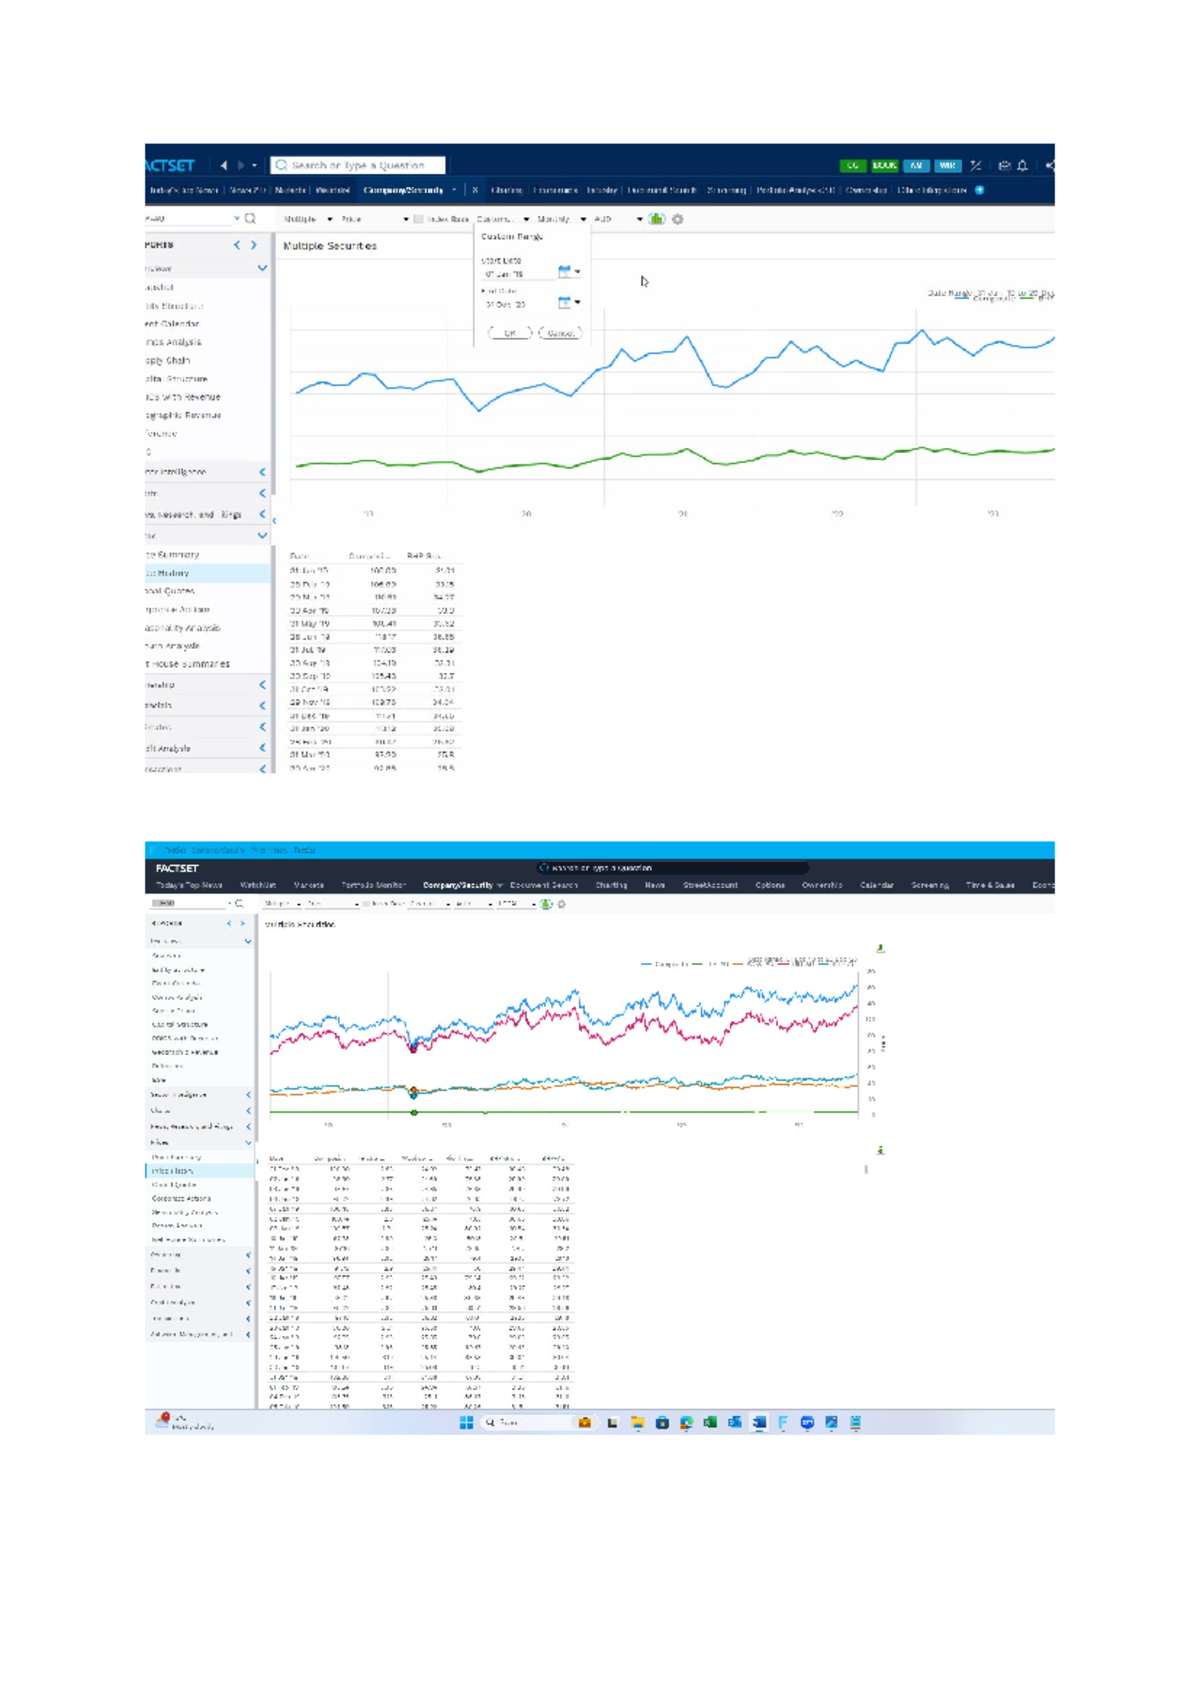Click printer icon in upper FactSet header

coord(1004,165)
